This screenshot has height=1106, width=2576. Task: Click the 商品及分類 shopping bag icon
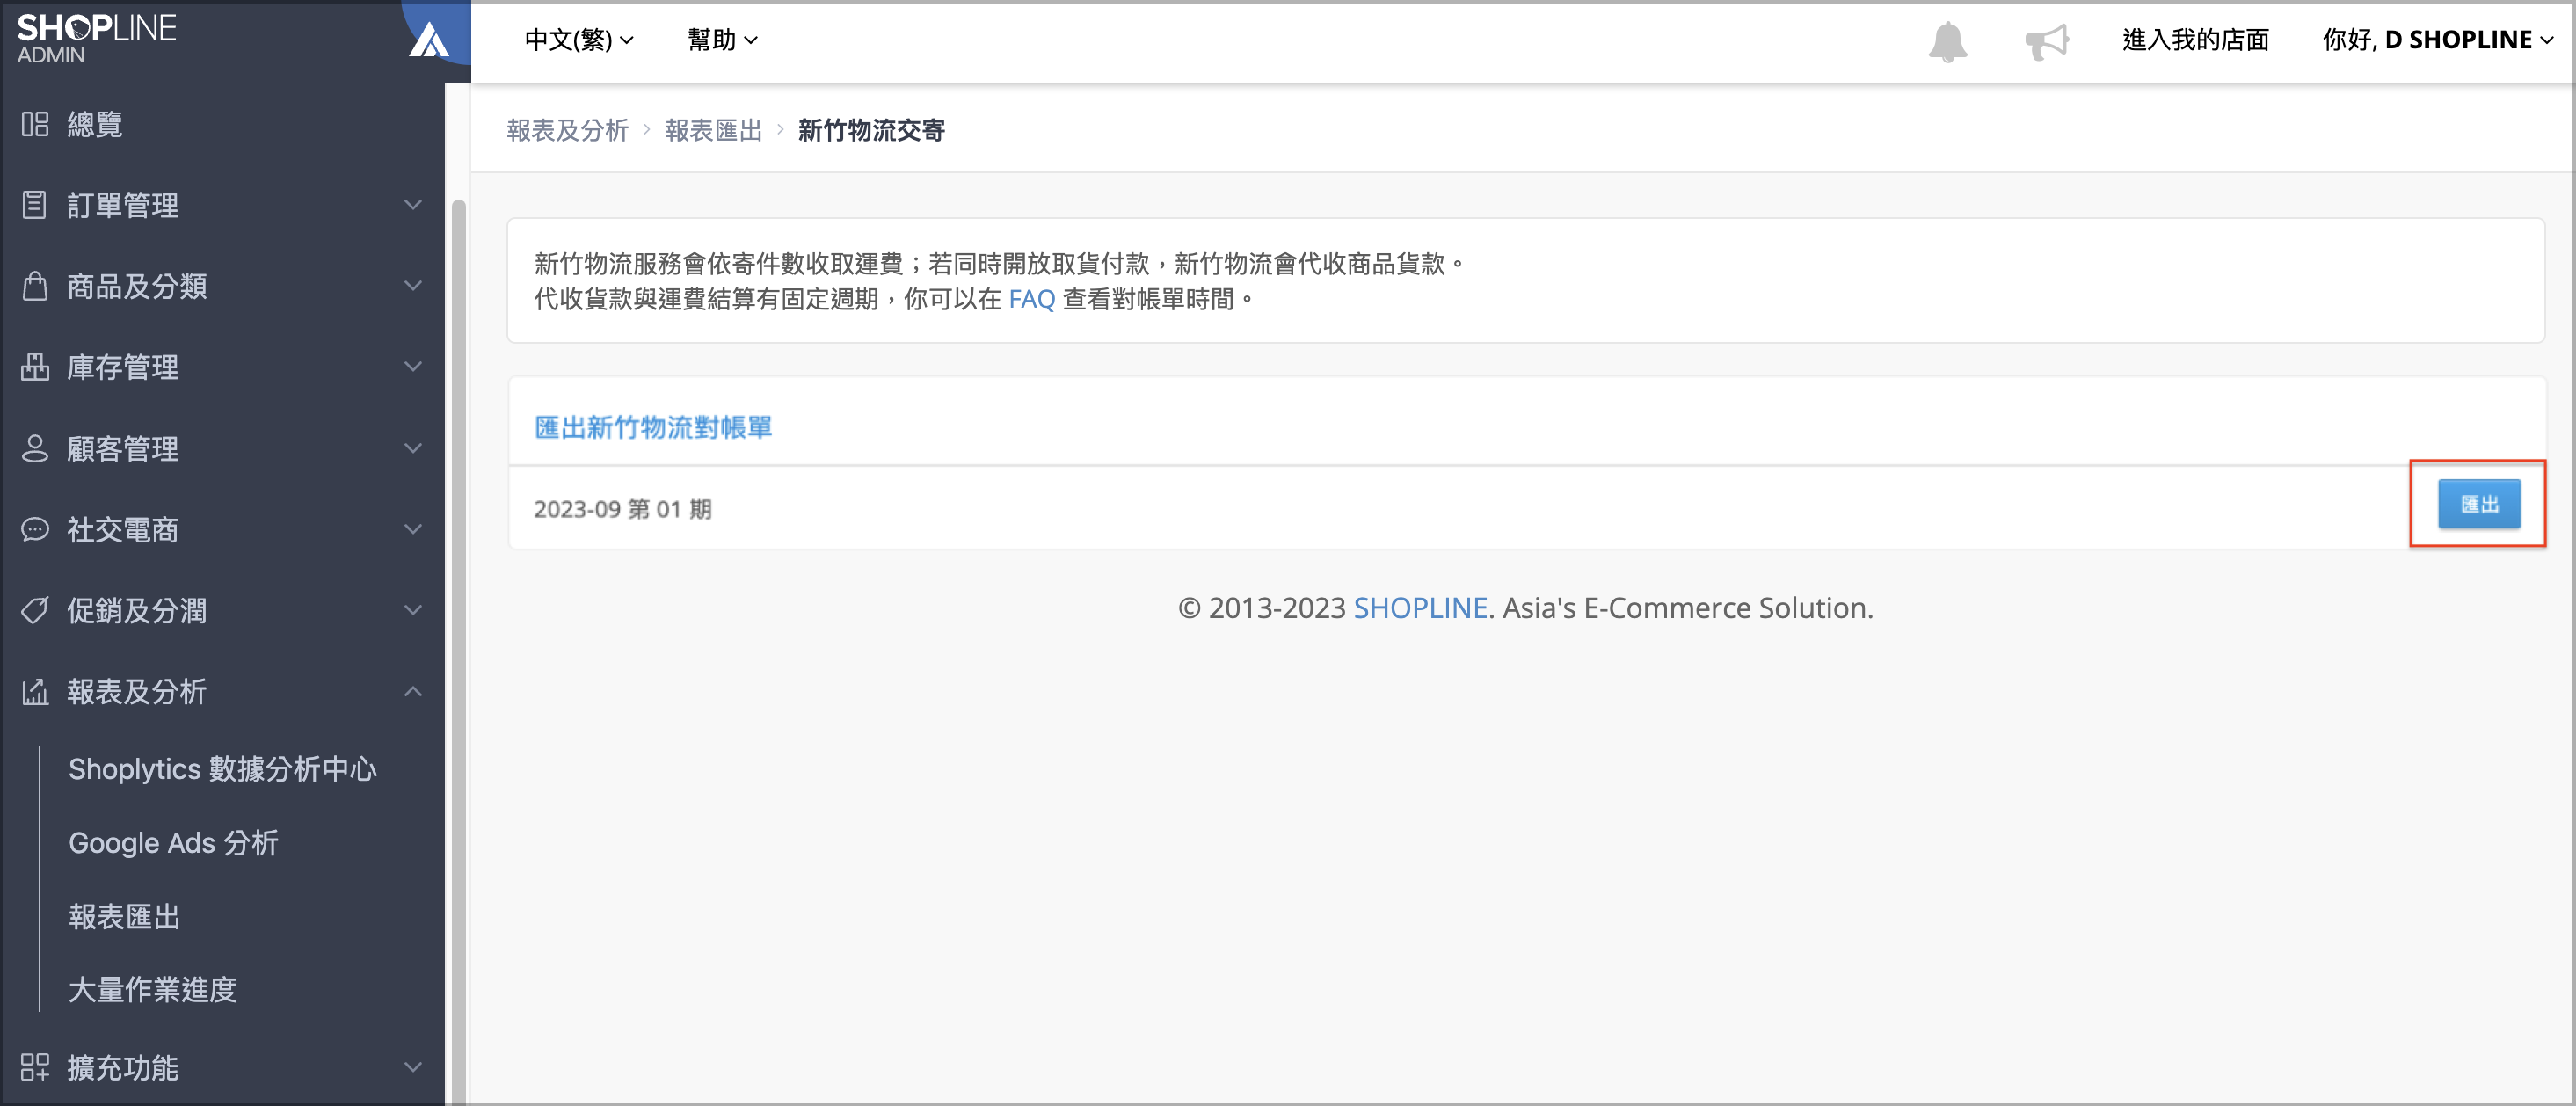coord(35,286)
